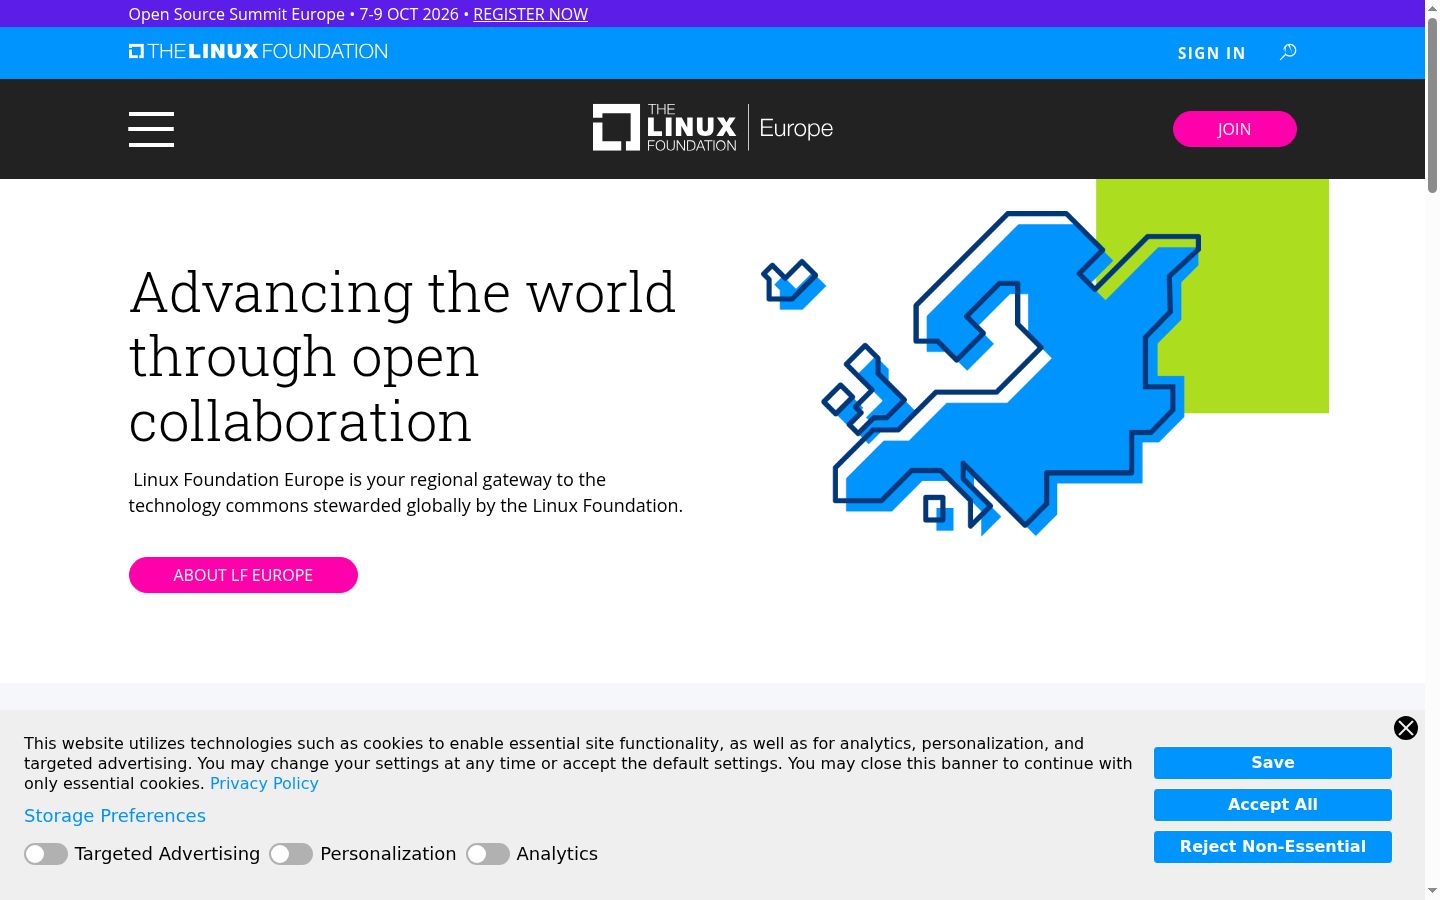Image resolution: width=1440 pixels, height=900 pixels.
Task: Save cookie preferences
Action: pyautogui.click(x=1273, y=763)
